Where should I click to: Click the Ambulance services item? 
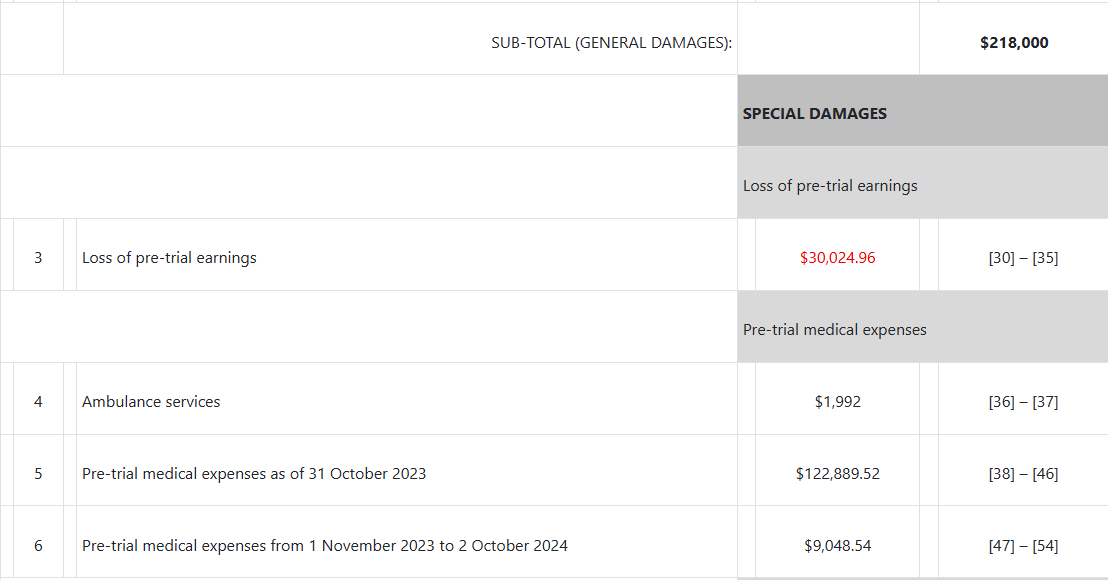point(151,402)
